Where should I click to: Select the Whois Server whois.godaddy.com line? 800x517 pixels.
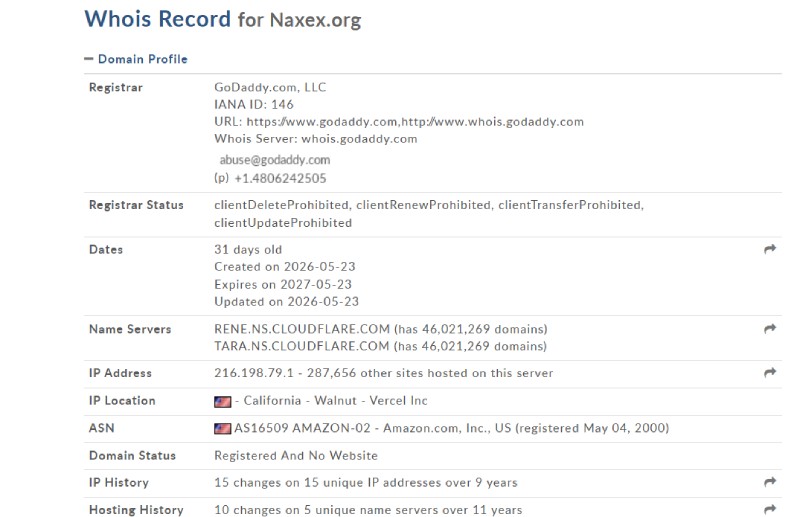tap(316, 139)
